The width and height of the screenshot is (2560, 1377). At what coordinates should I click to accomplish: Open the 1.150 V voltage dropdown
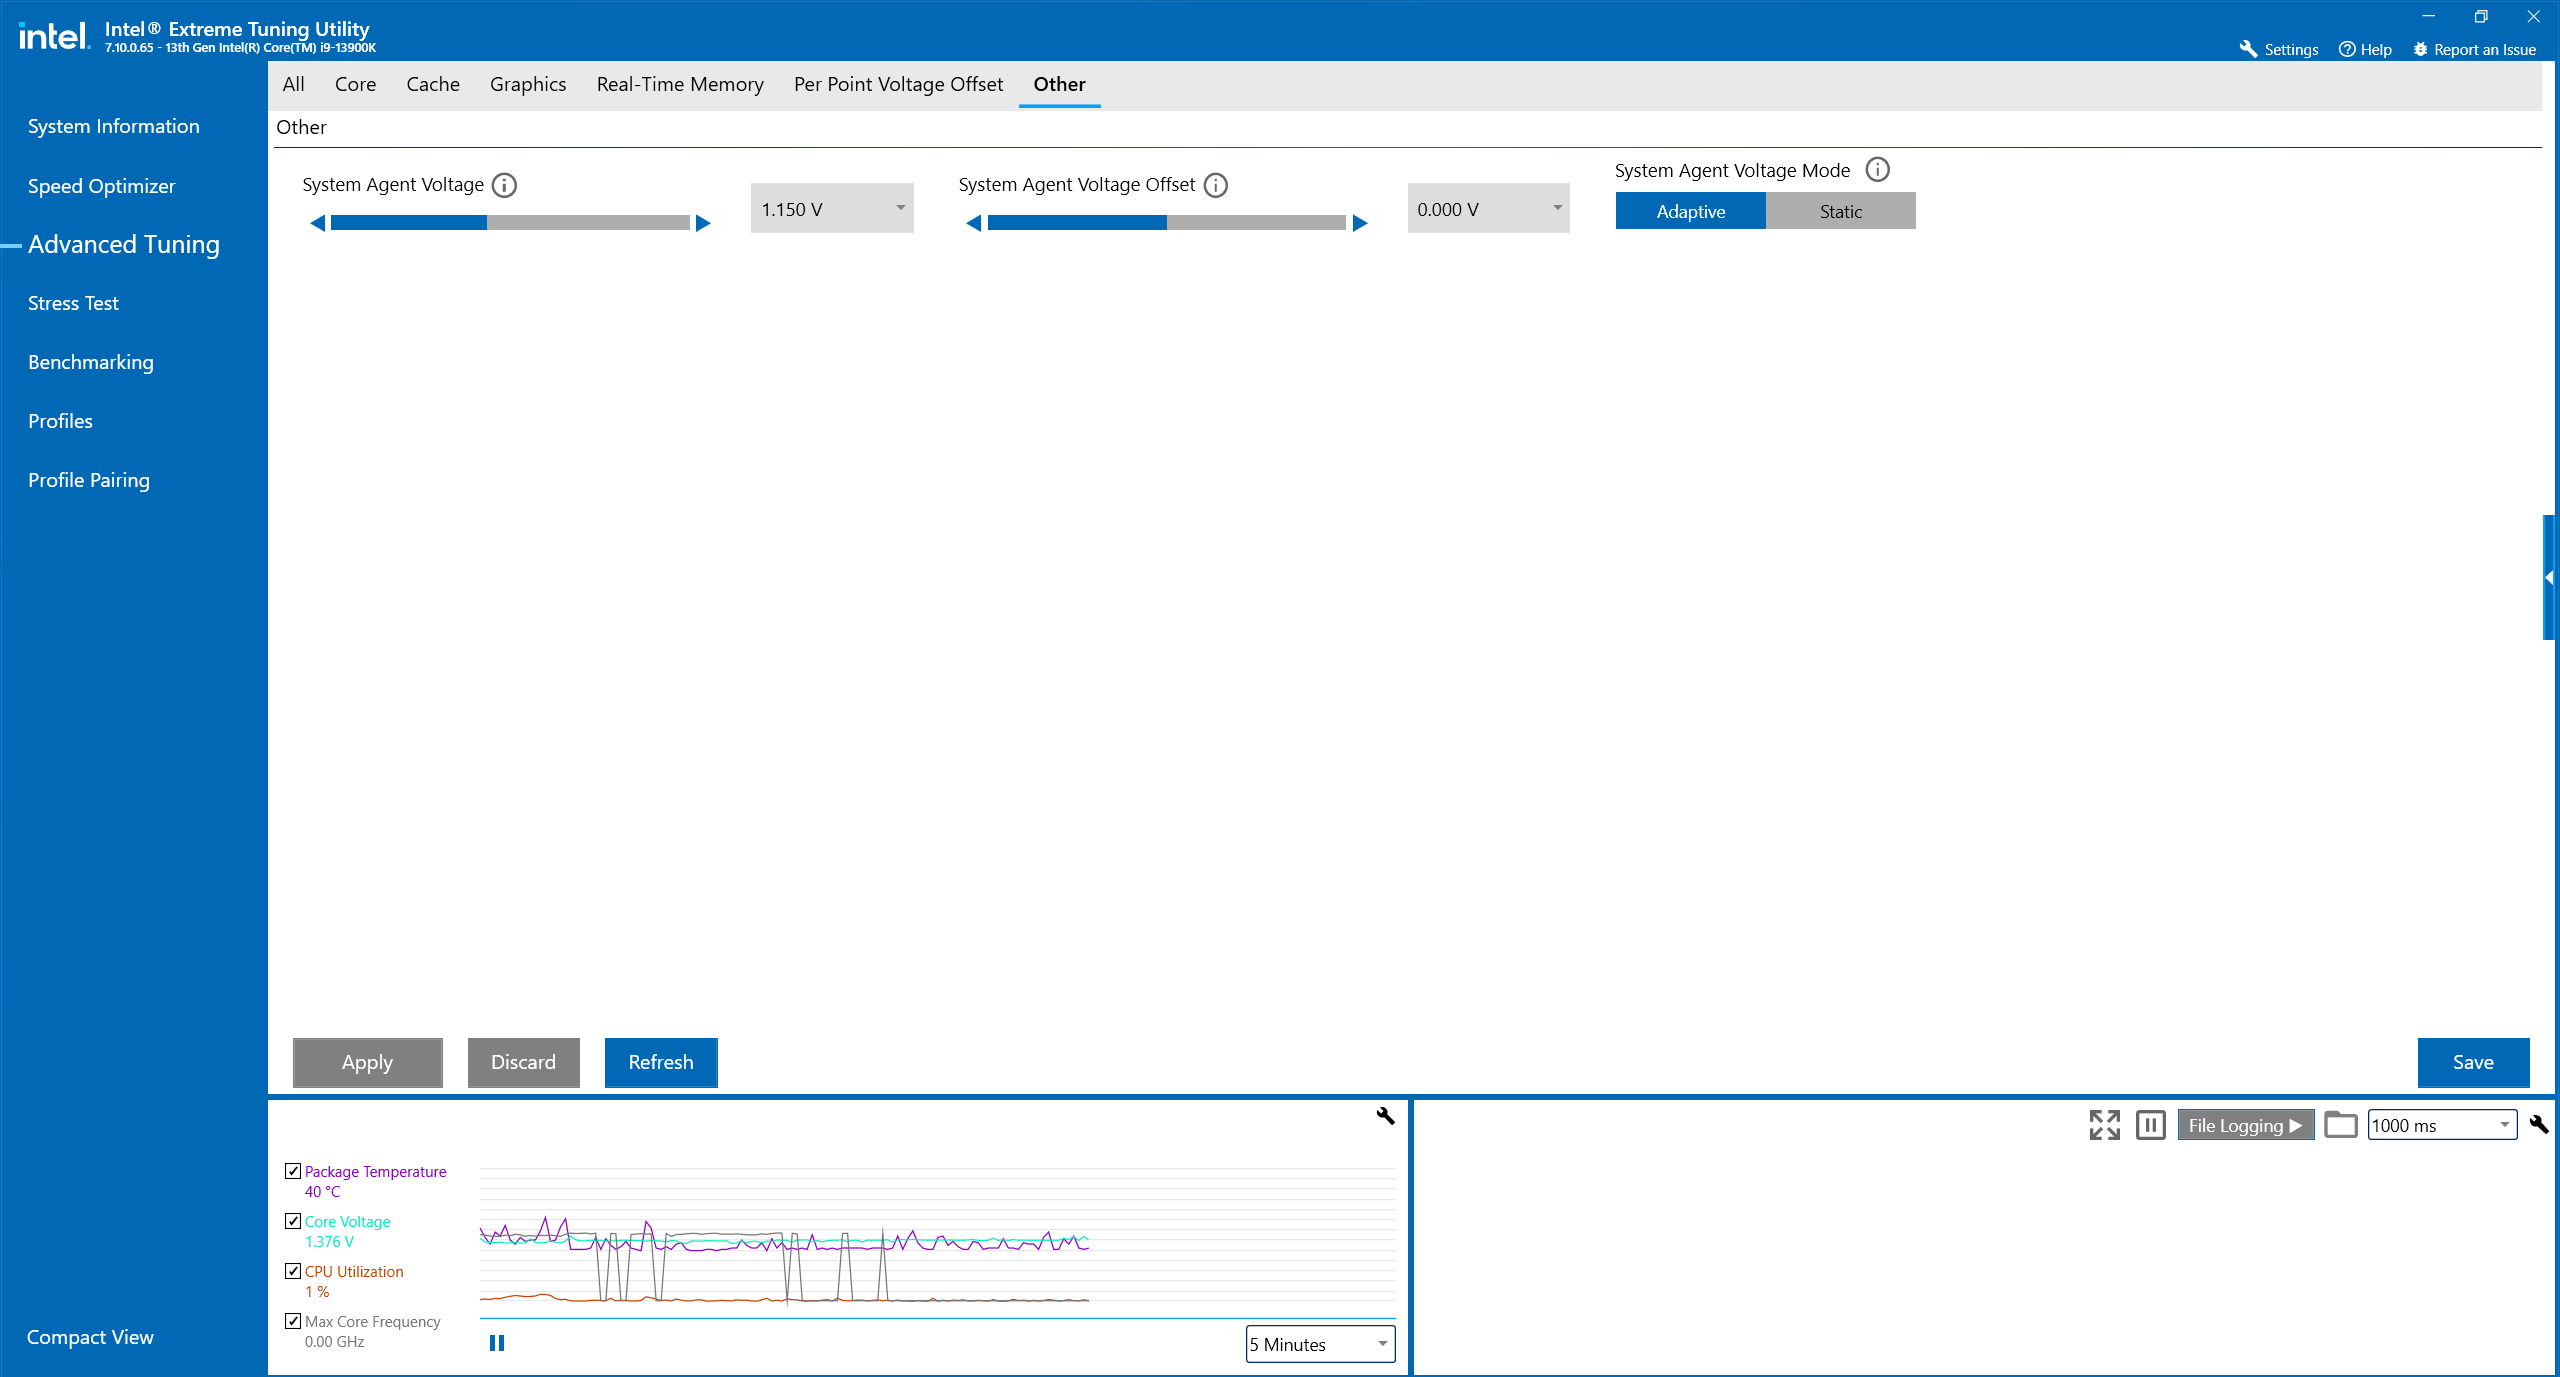tap(832, 208)
